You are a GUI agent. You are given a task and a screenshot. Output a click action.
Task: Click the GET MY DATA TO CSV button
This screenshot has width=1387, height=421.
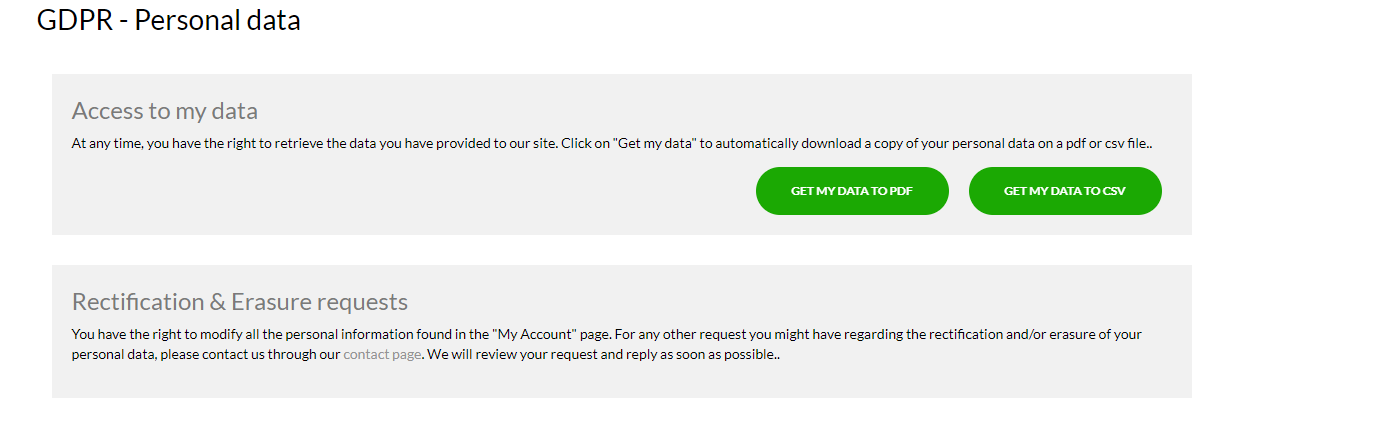point(1065,191)
